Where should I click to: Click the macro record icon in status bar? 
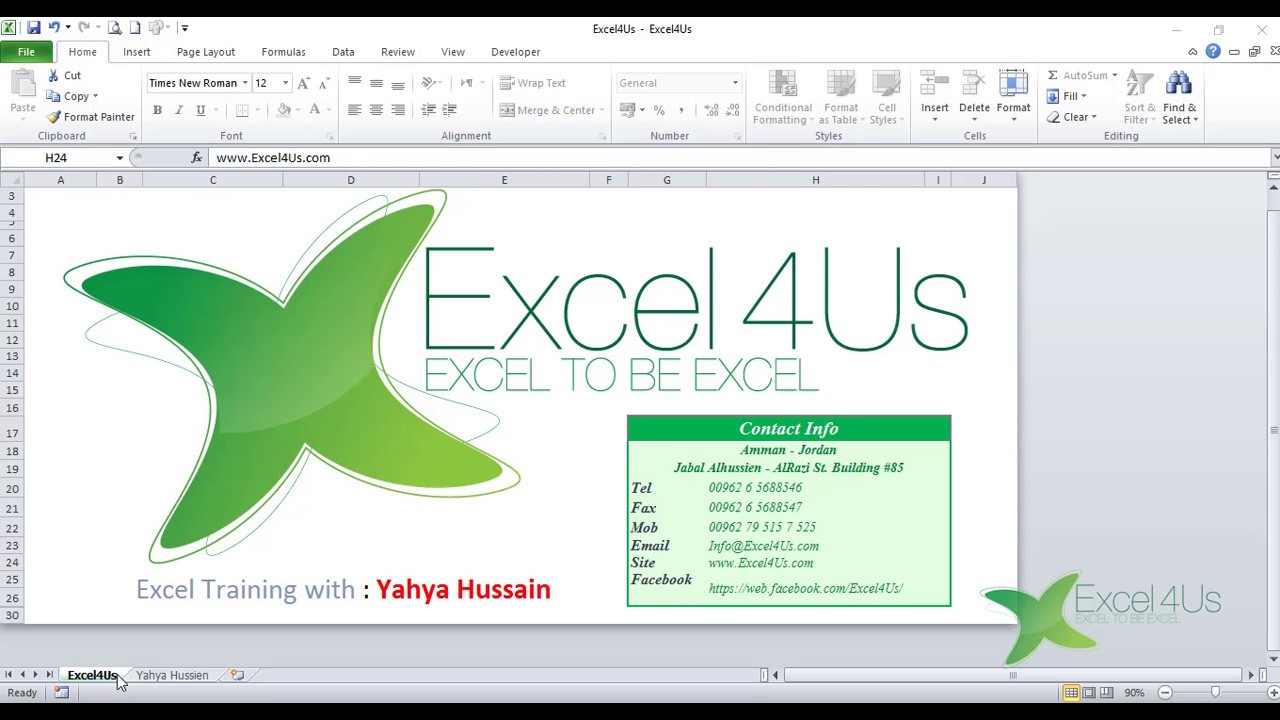click(61, 692)
